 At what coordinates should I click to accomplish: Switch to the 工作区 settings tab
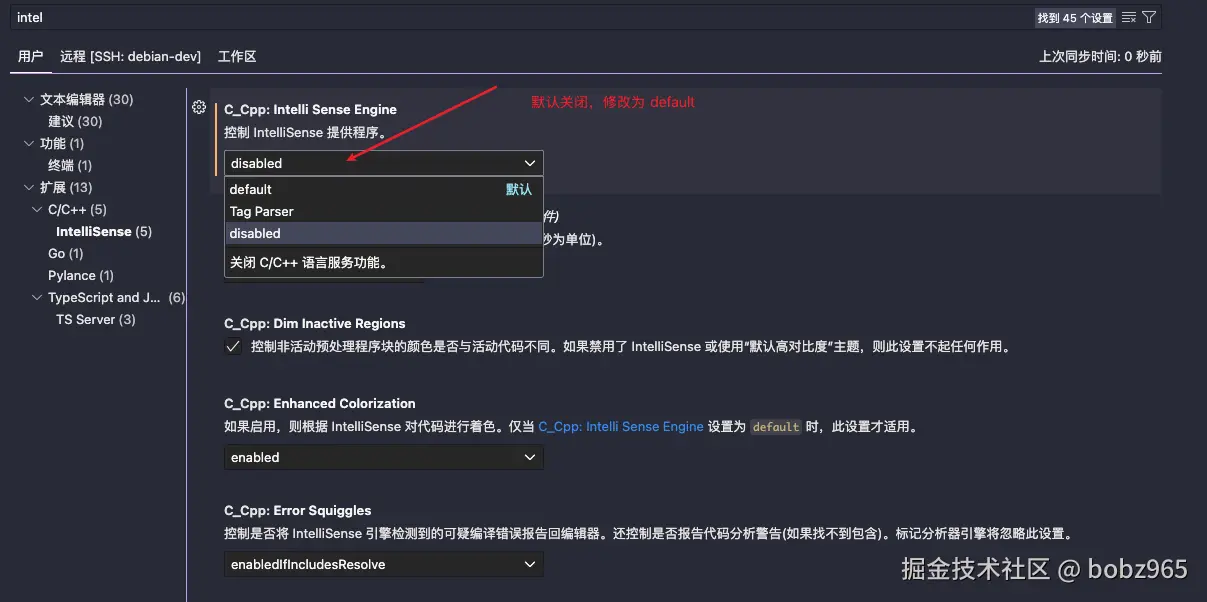click(x=237, y=56)
